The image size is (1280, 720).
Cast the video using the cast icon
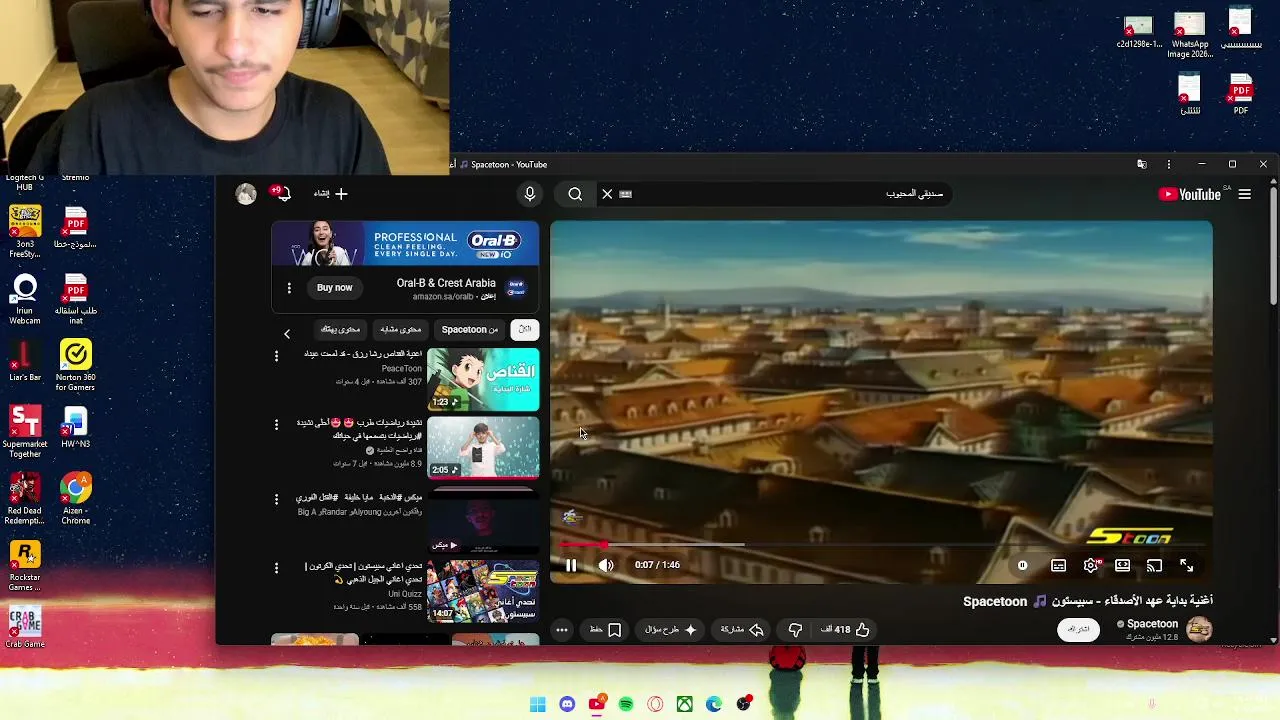pos(1154,565)
